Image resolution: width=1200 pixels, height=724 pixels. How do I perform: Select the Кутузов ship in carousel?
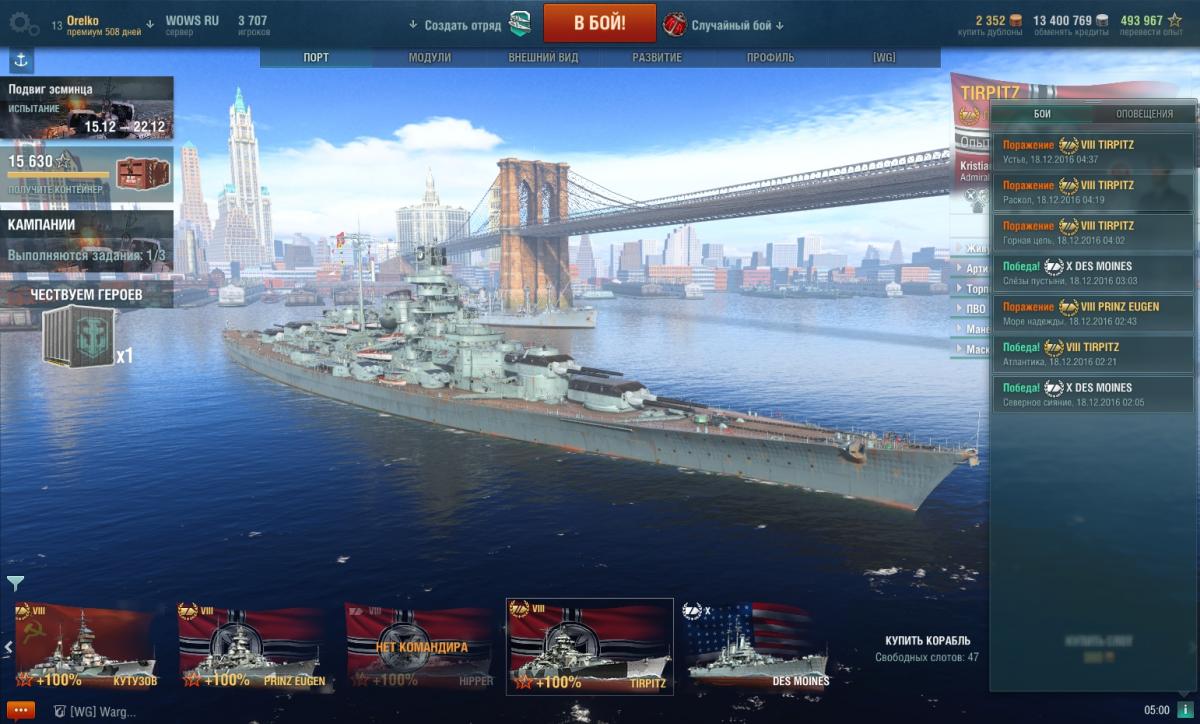pyautogui.click(x=84, y=646)
